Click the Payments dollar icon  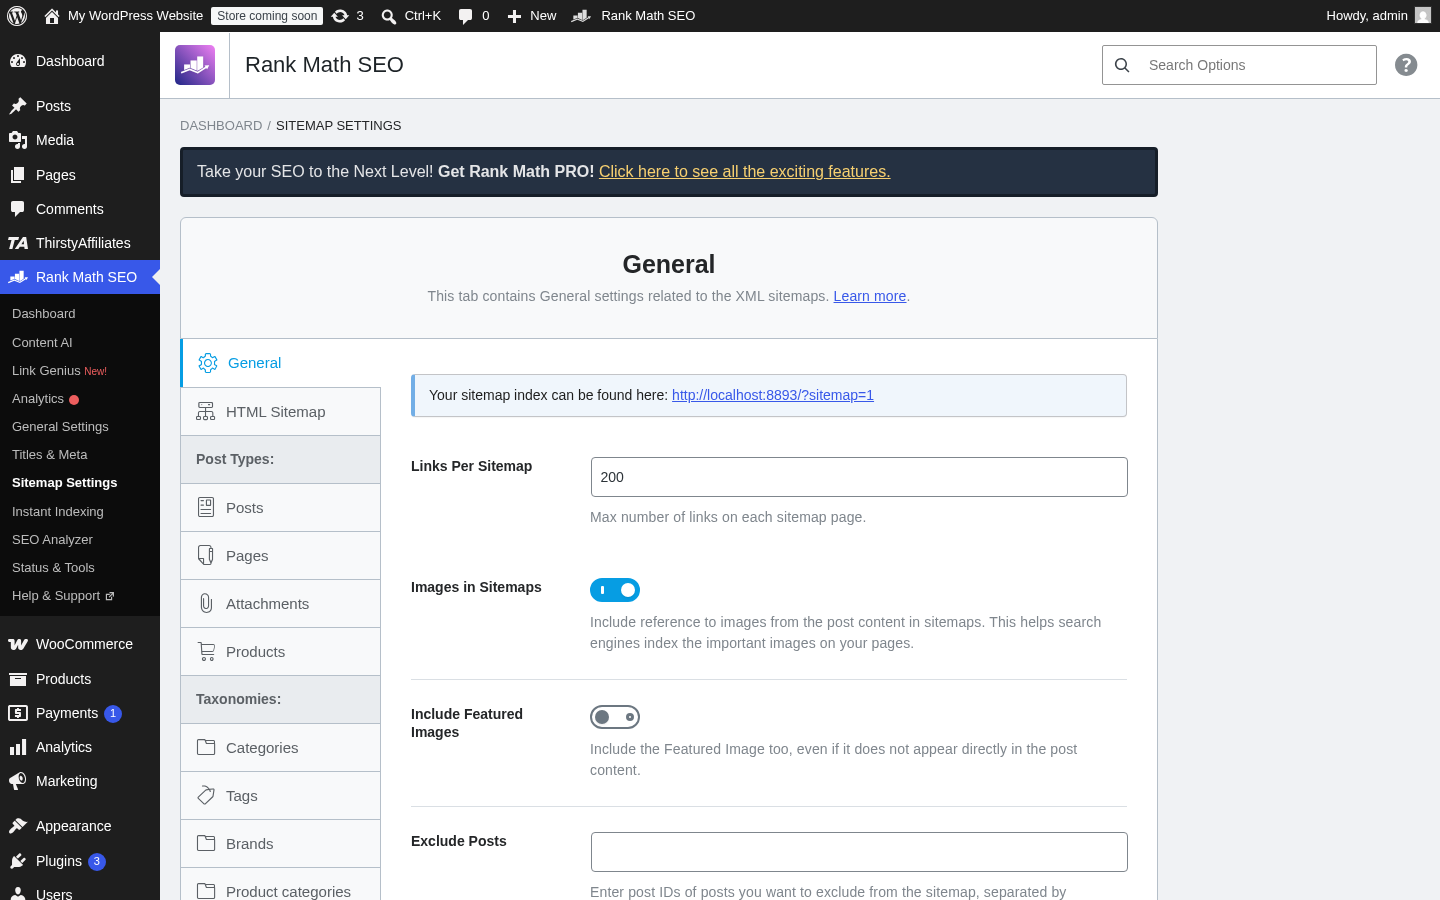(x=18, y=713)
